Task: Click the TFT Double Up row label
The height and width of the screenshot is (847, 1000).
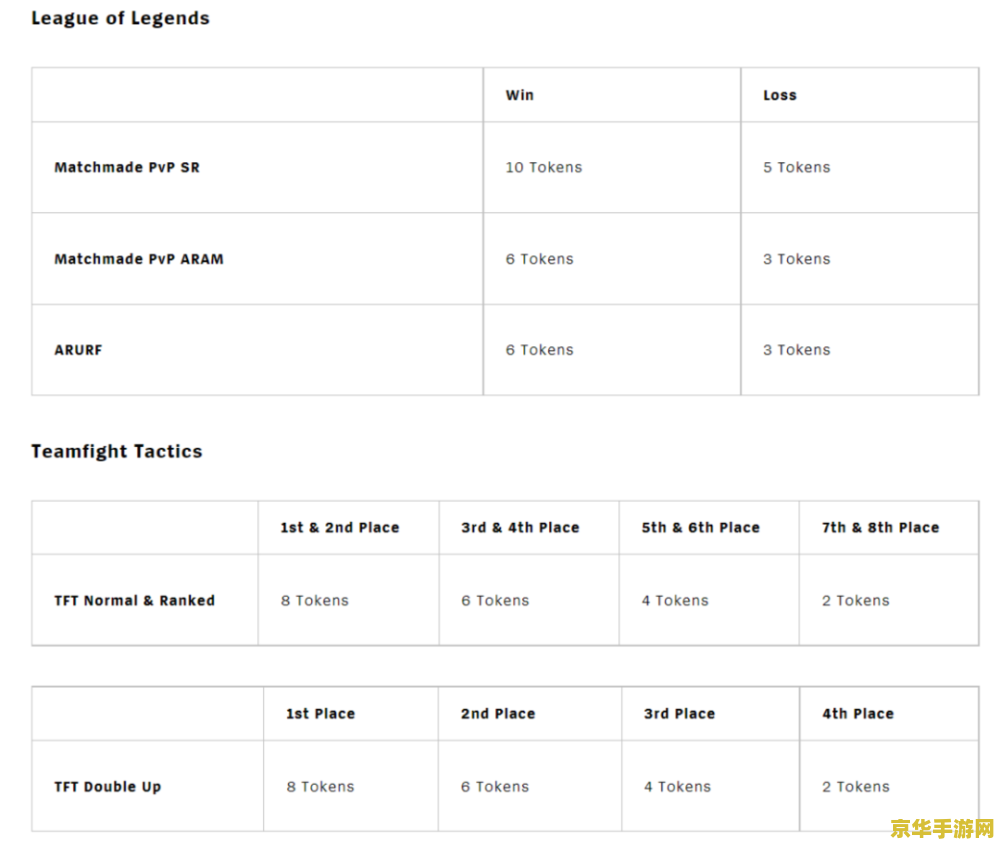Action: [x=108, y=786]
